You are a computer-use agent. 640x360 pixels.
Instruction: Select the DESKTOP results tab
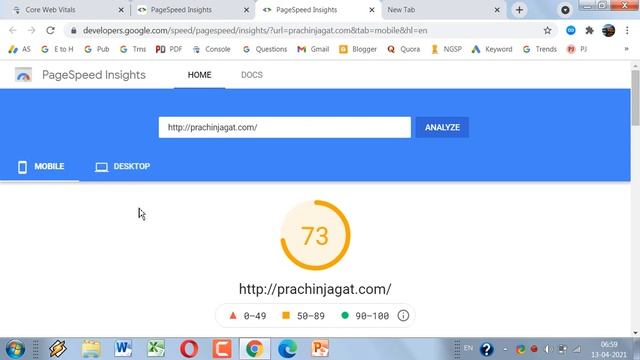point(122,167)
